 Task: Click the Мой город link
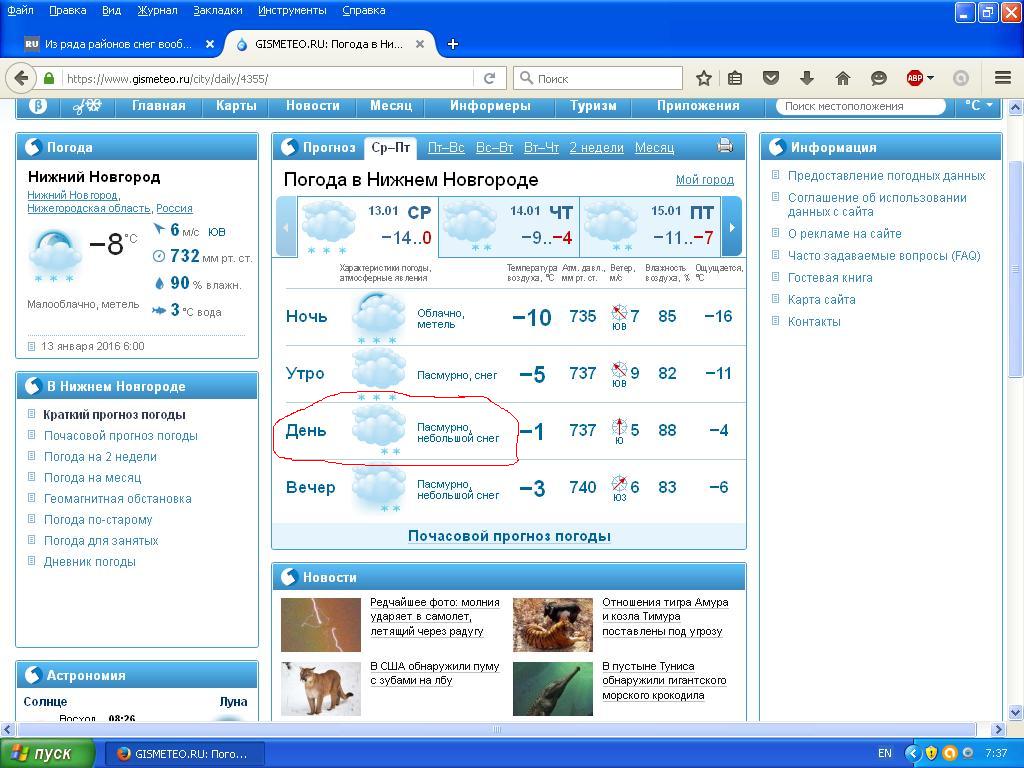704,180
